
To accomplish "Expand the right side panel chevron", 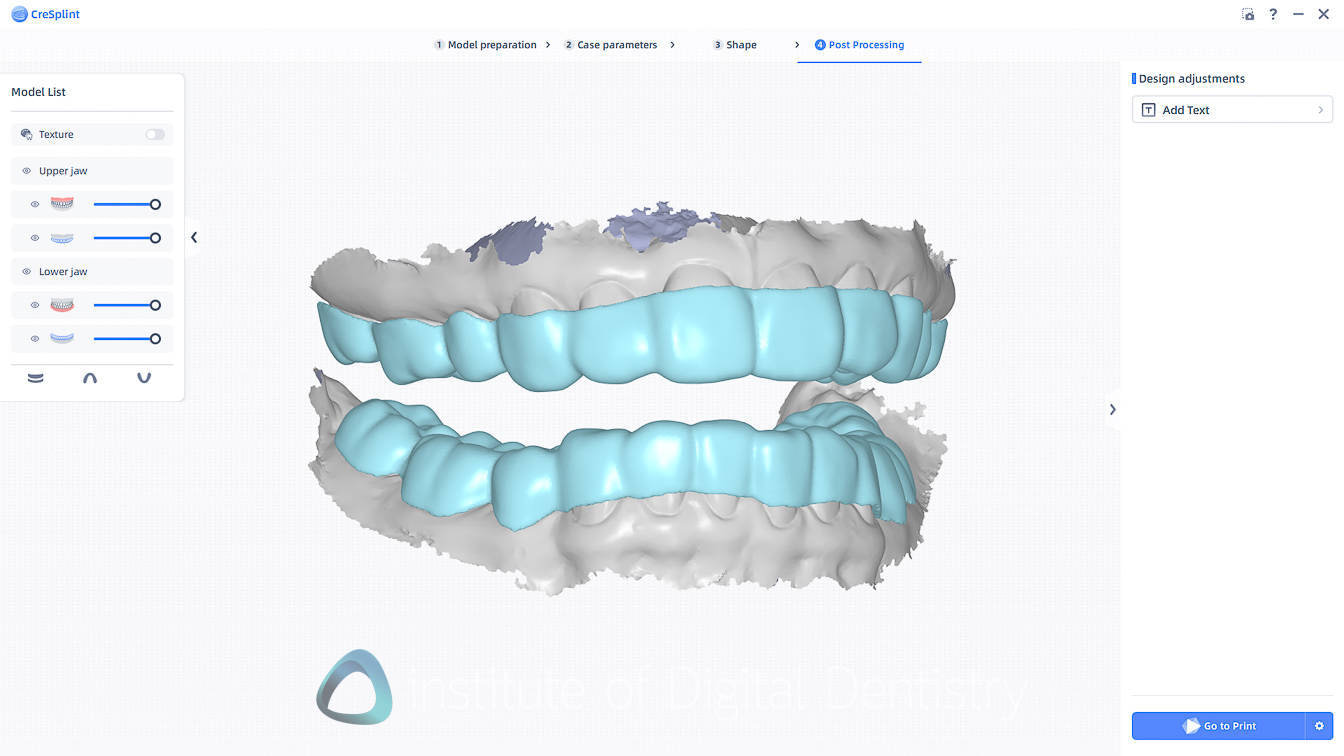I will [1112, 409].
